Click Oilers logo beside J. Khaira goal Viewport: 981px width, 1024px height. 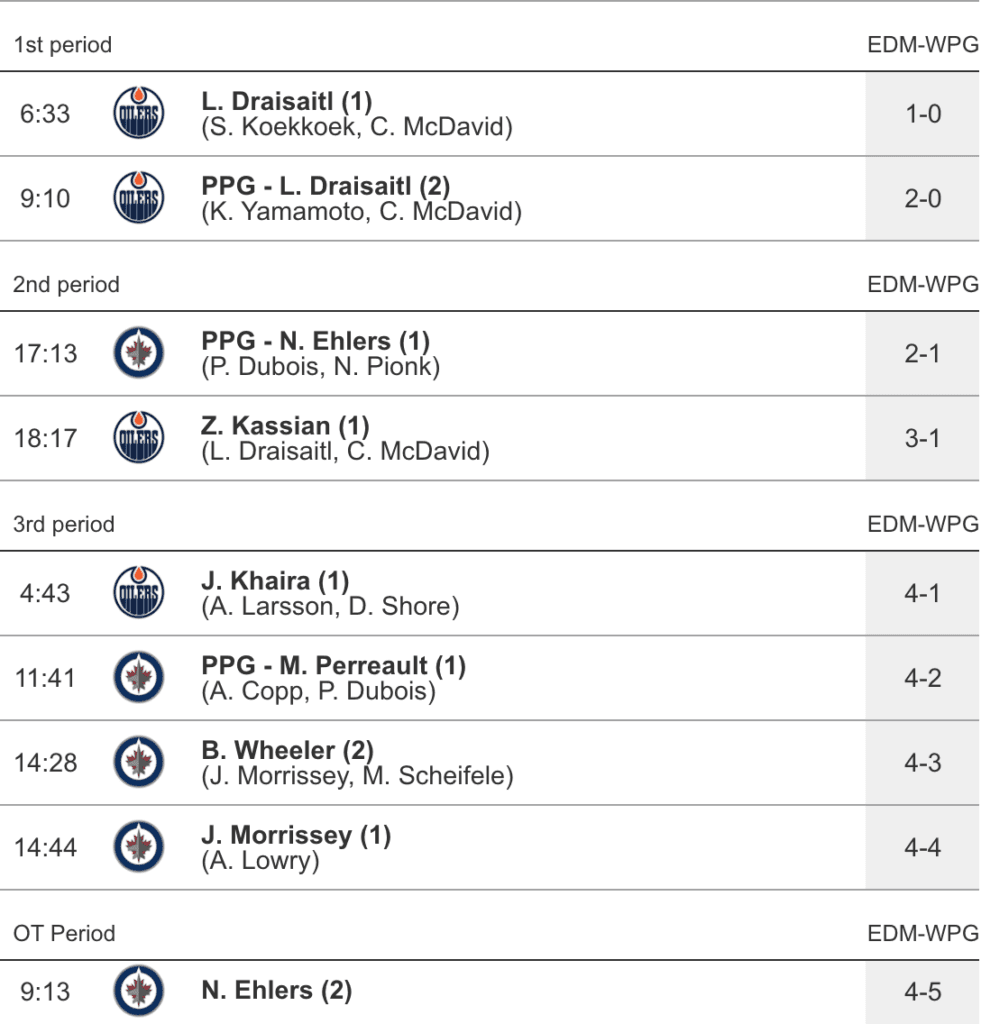pos(138,593)
